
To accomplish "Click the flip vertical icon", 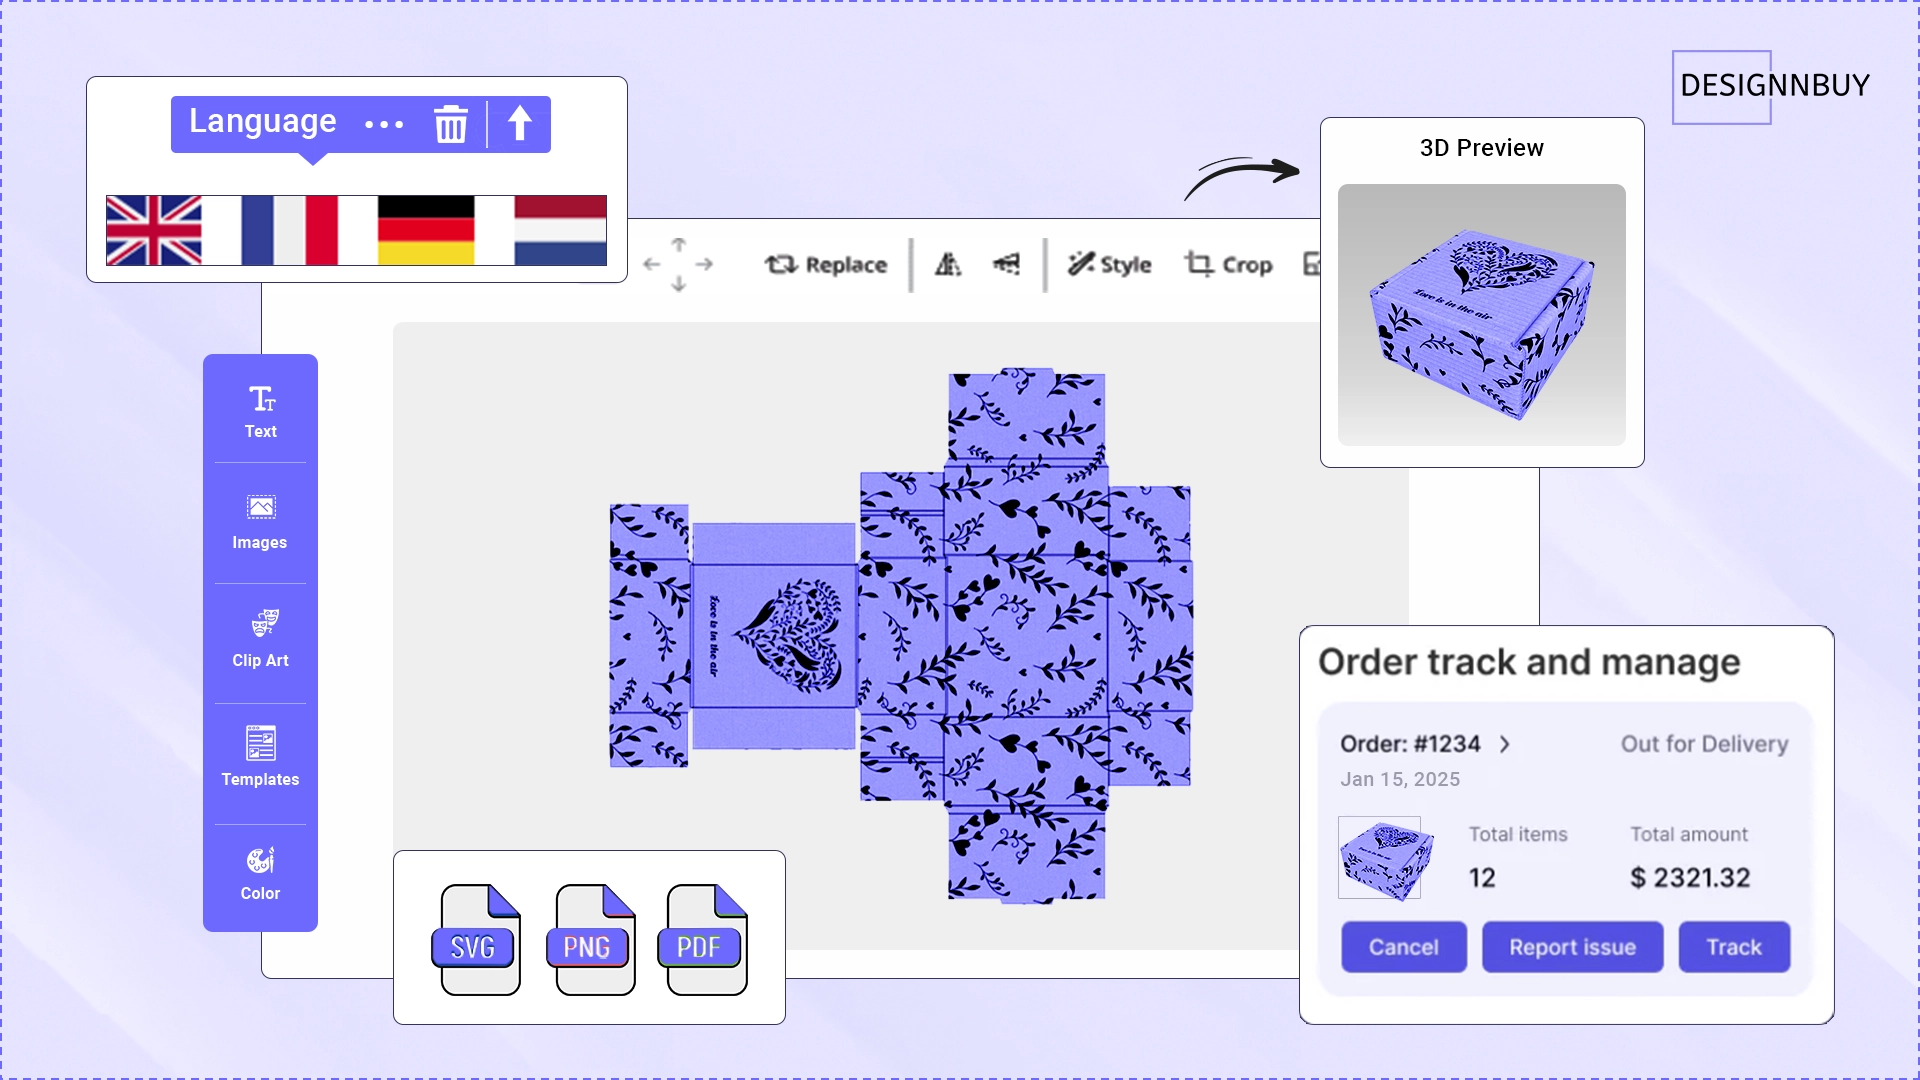I will coord(1007,264).
